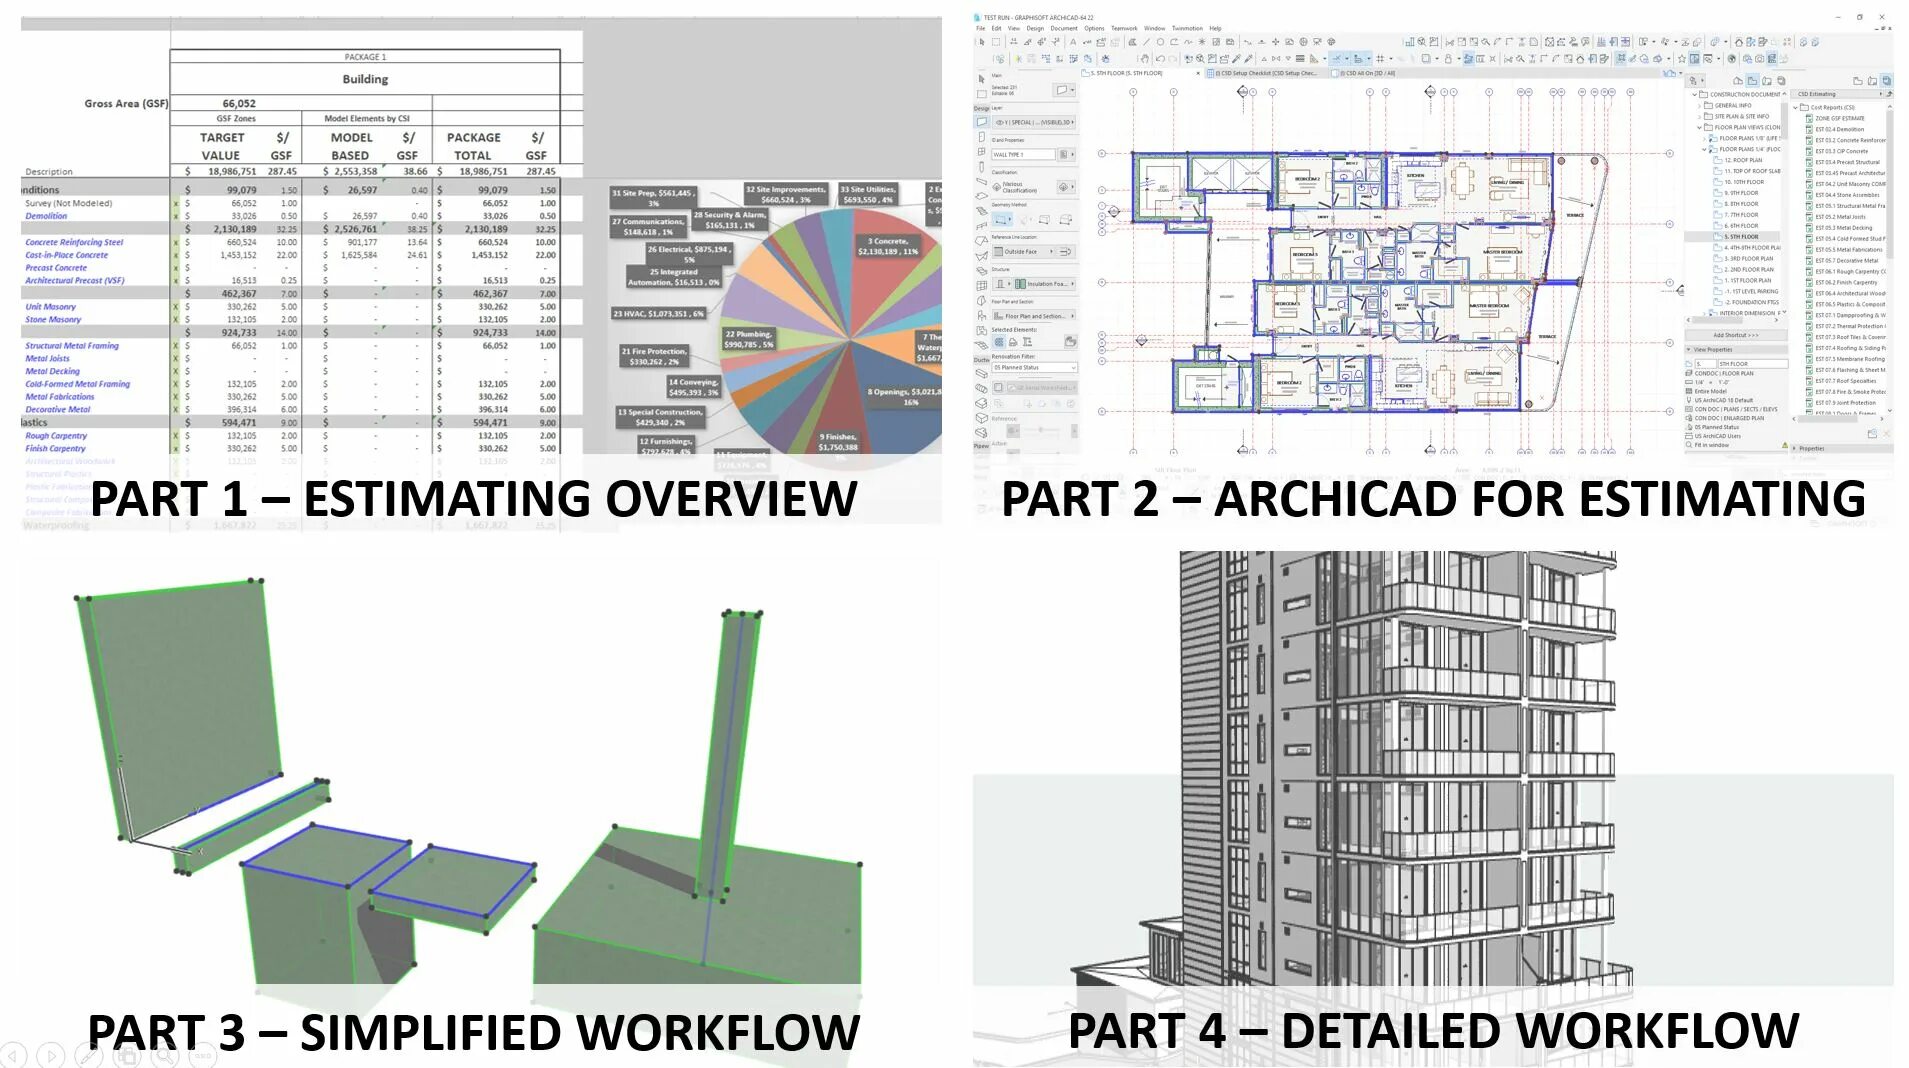Toggle the View Map button in Navigator
This screenshot has width=1909, height=1068.
(x=1752, y=81)
